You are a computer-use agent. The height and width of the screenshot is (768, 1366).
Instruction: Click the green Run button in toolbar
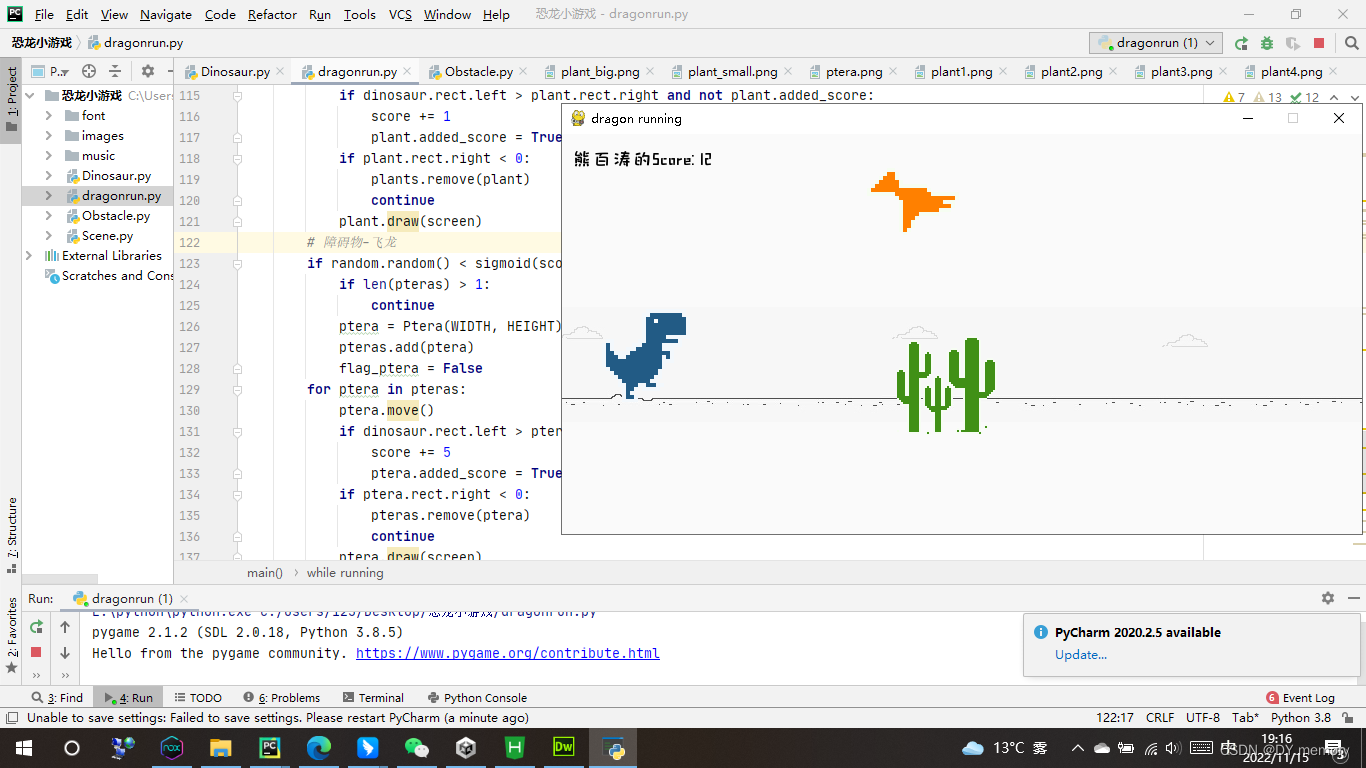click(1241, 43)
